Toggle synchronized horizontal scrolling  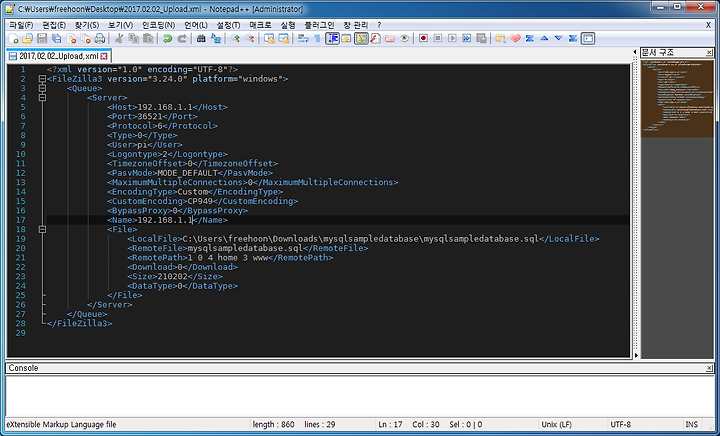point(284,39)
